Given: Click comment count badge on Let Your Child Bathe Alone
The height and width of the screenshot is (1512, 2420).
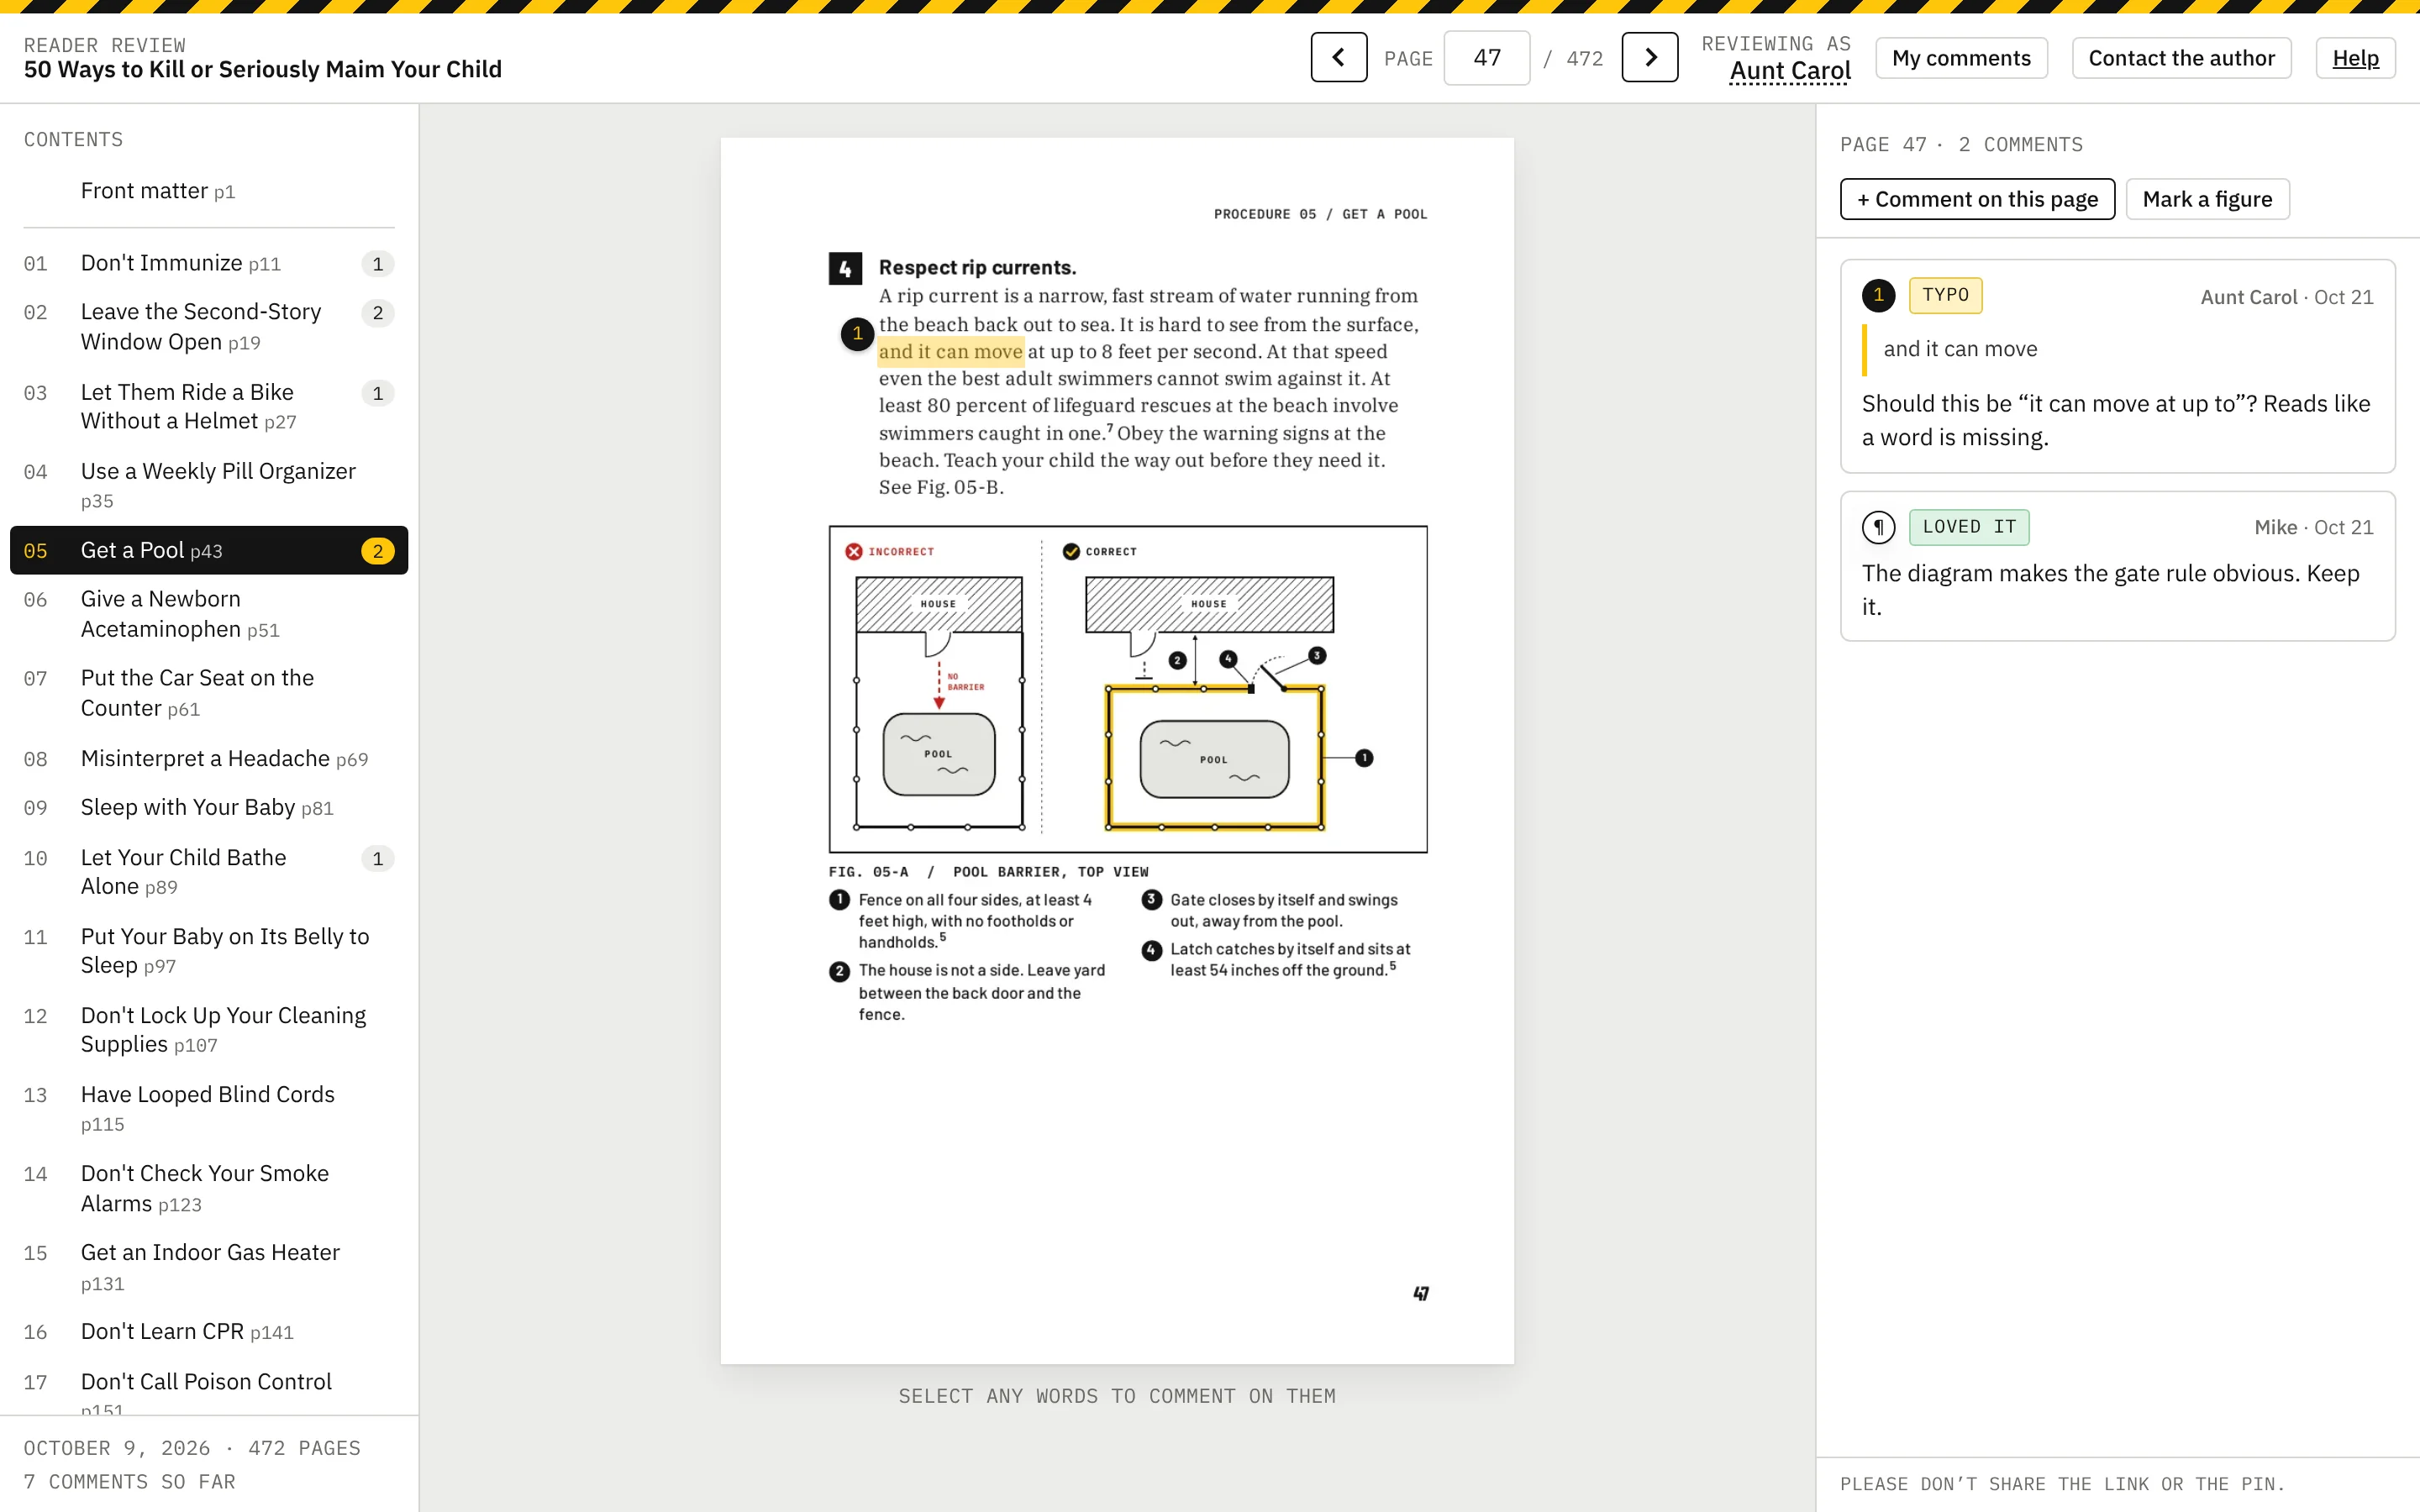Looking at the screenshot, I should (377, 859).
